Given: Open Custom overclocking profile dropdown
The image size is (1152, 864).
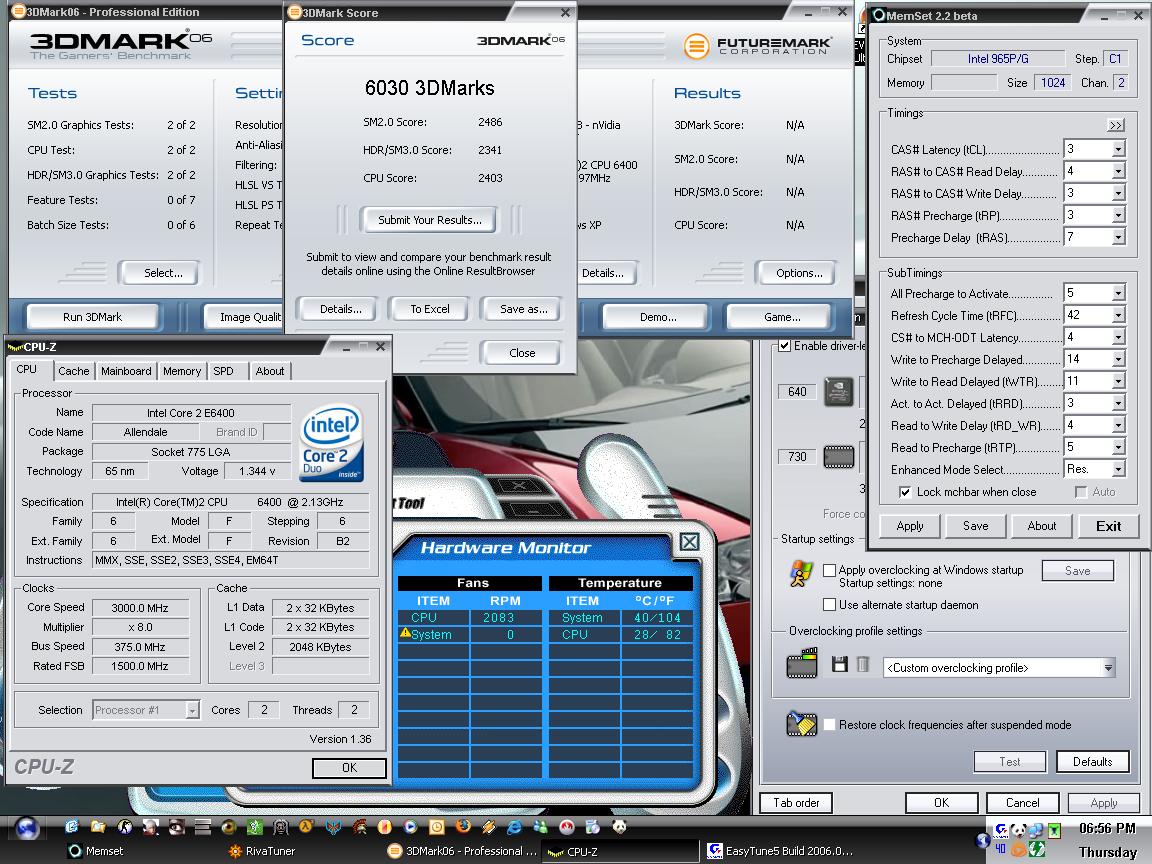Looking at the screenshot, I should (x=1108, y=668).
